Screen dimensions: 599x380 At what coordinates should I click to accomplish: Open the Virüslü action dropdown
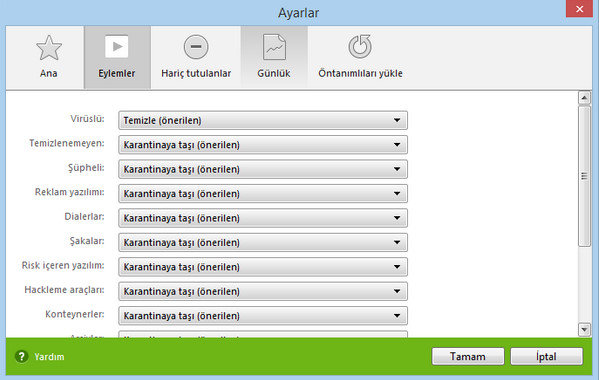coord(263,120)
